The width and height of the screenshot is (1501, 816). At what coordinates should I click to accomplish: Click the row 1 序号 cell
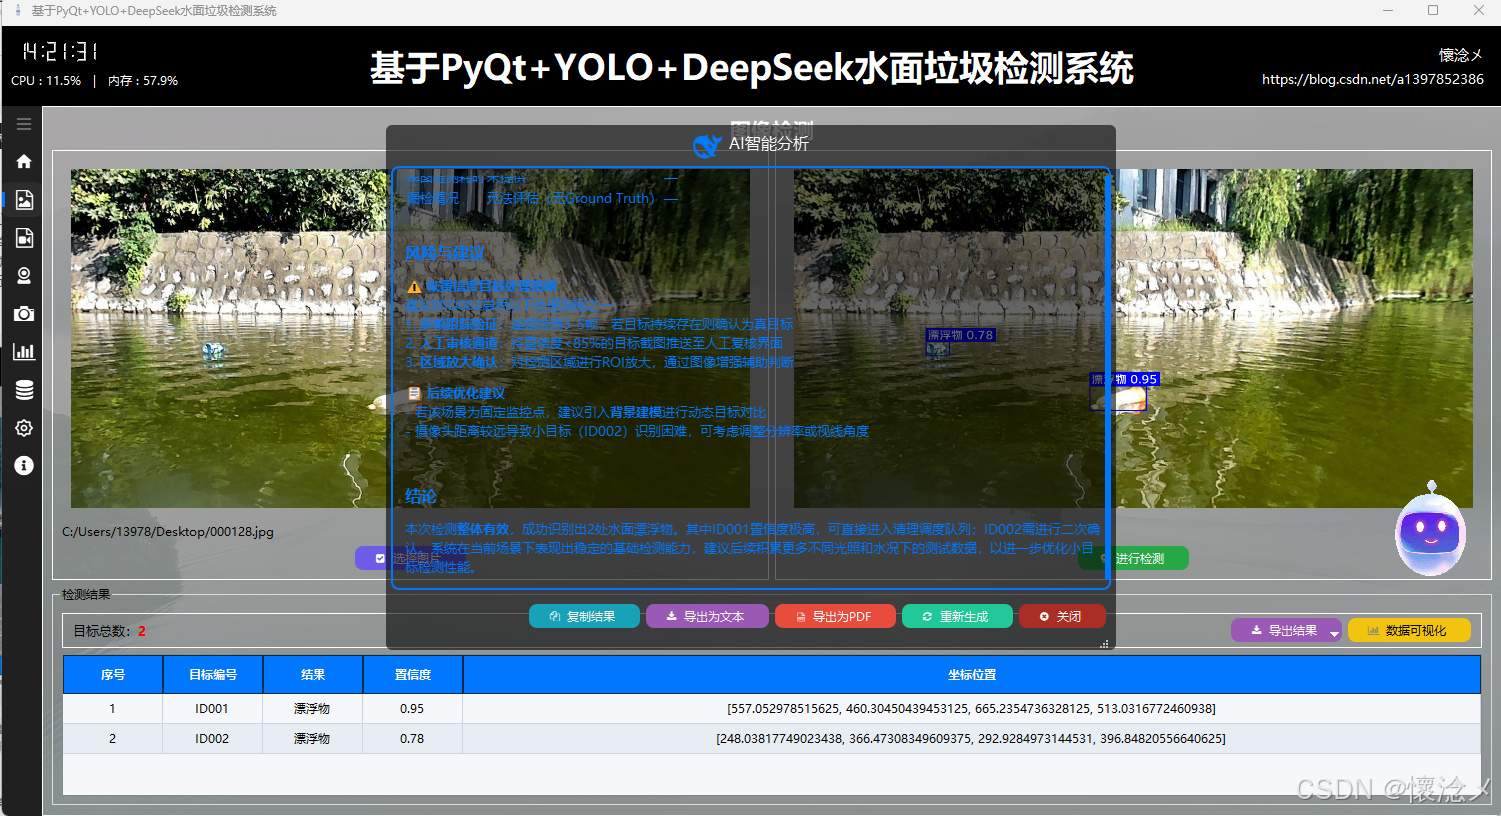pyautogui.click(x=112, y=709)
